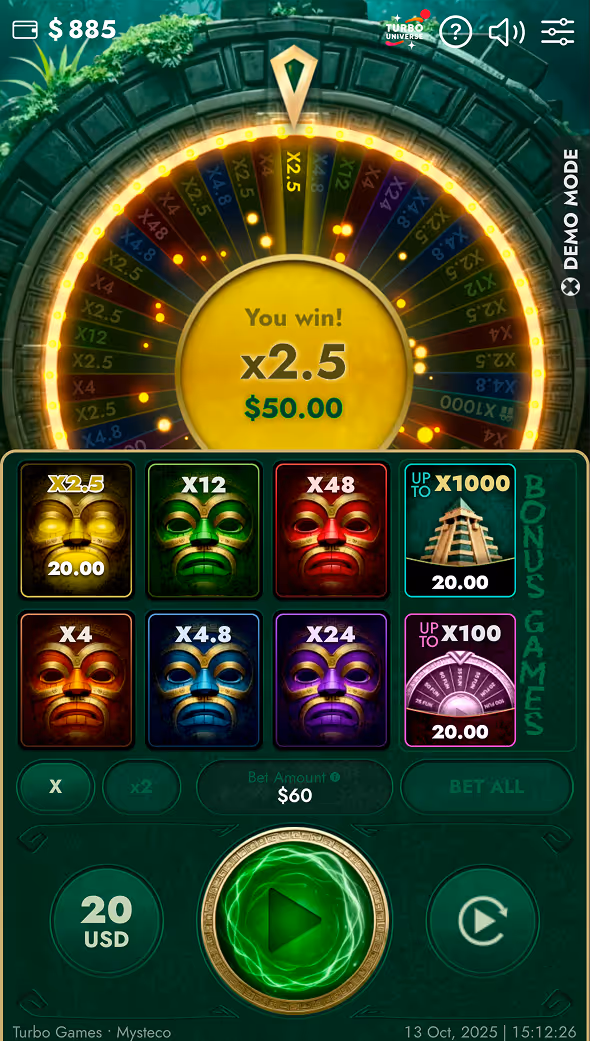Open the Turbo Universe logo
The width and height of the screenshot is (590, 1041).
point(407,31)
